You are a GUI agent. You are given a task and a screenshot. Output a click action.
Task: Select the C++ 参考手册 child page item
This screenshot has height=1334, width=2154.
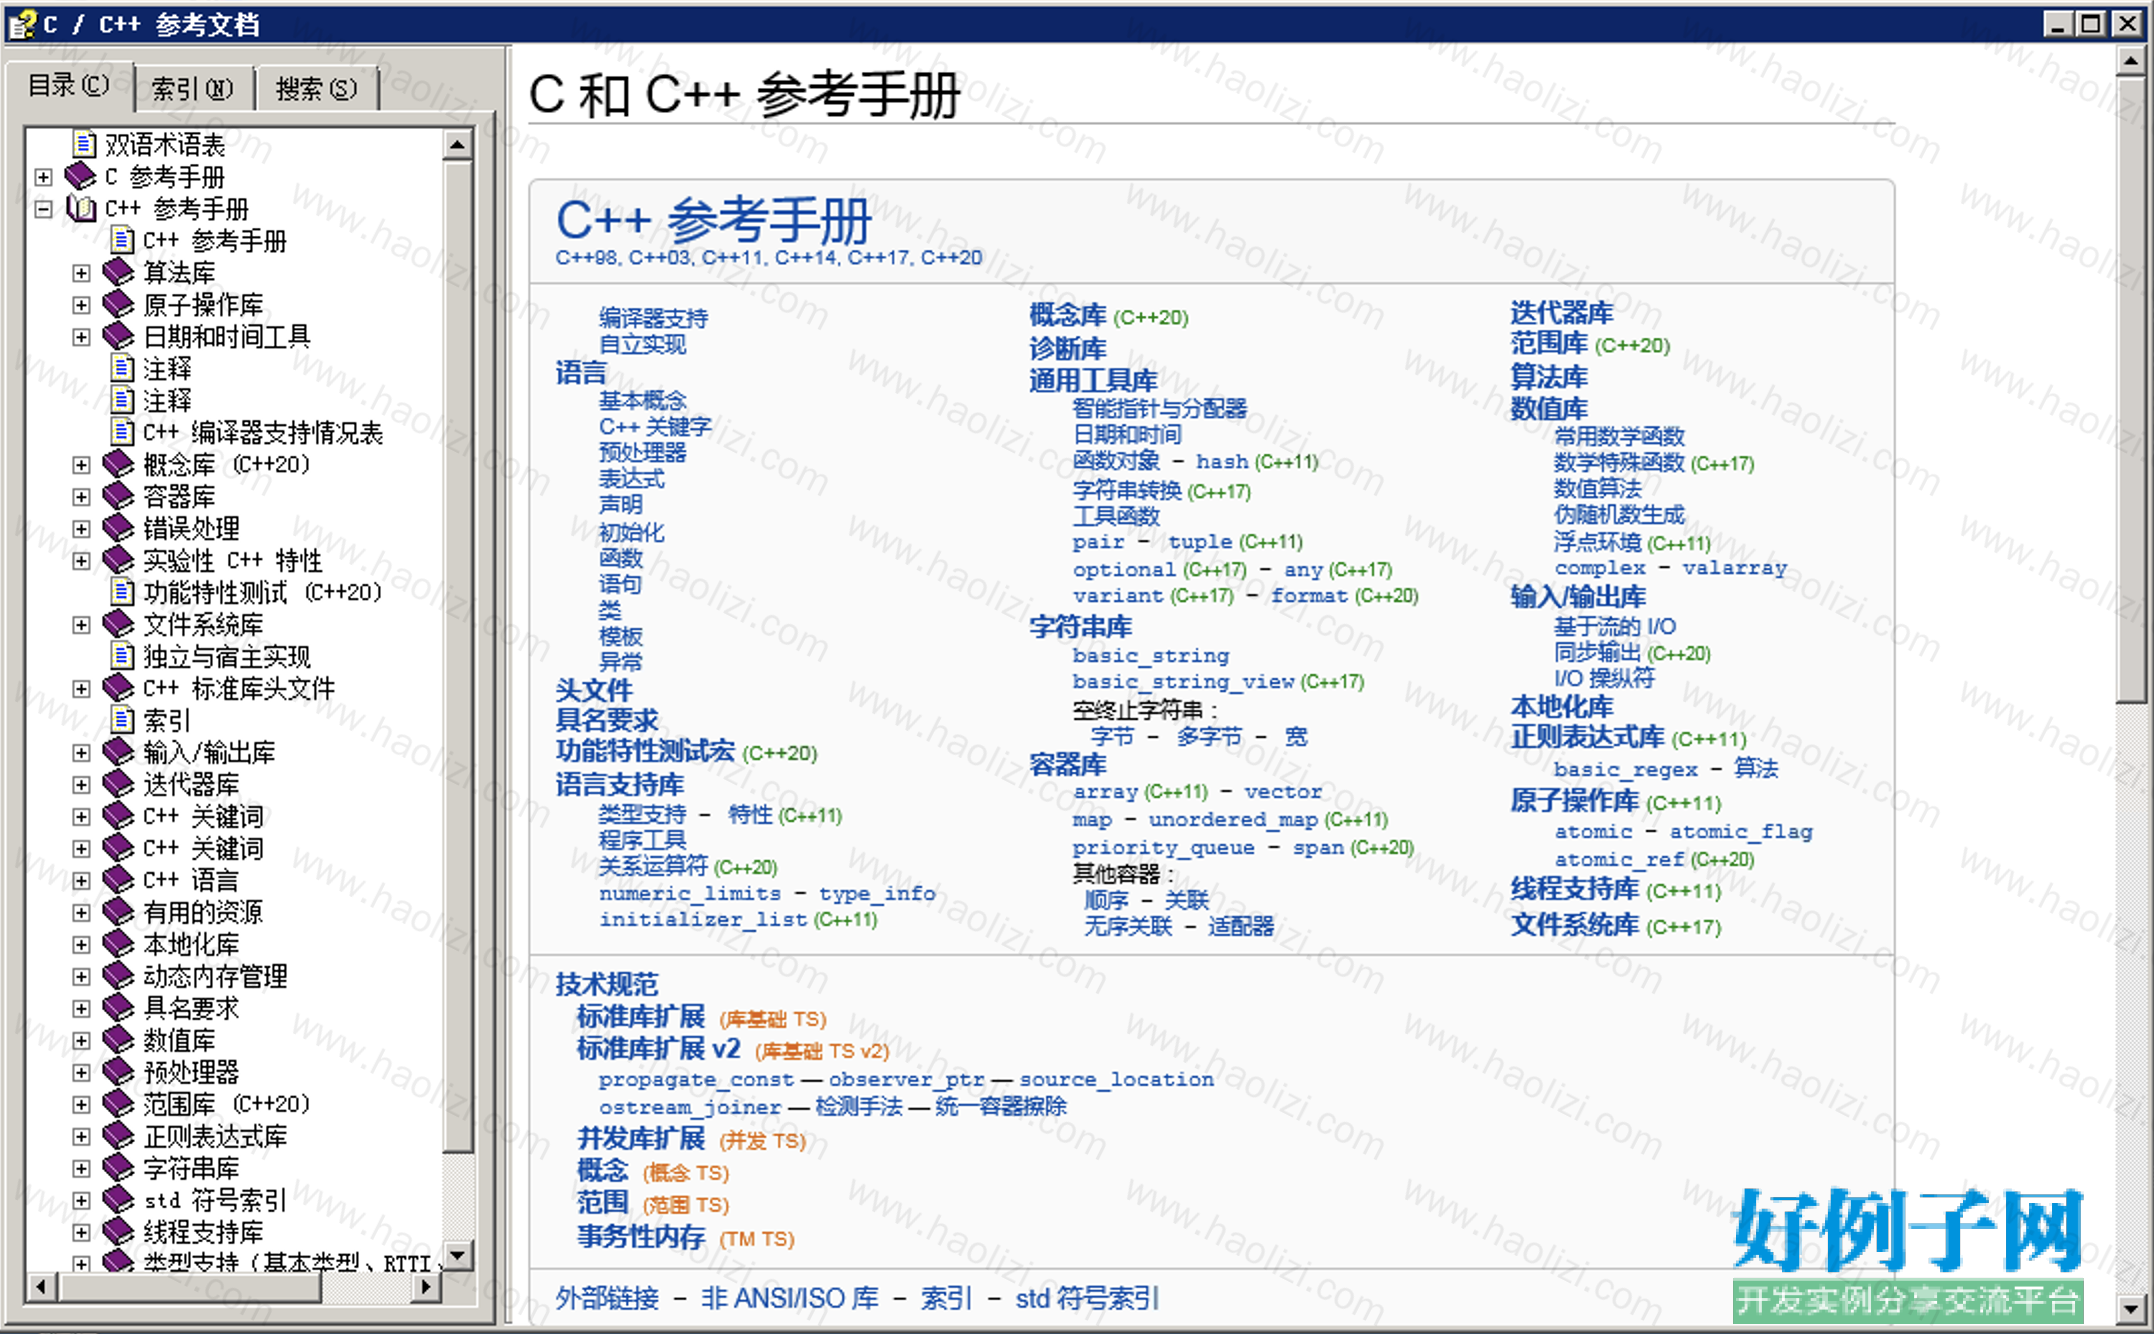click(215, 241)
